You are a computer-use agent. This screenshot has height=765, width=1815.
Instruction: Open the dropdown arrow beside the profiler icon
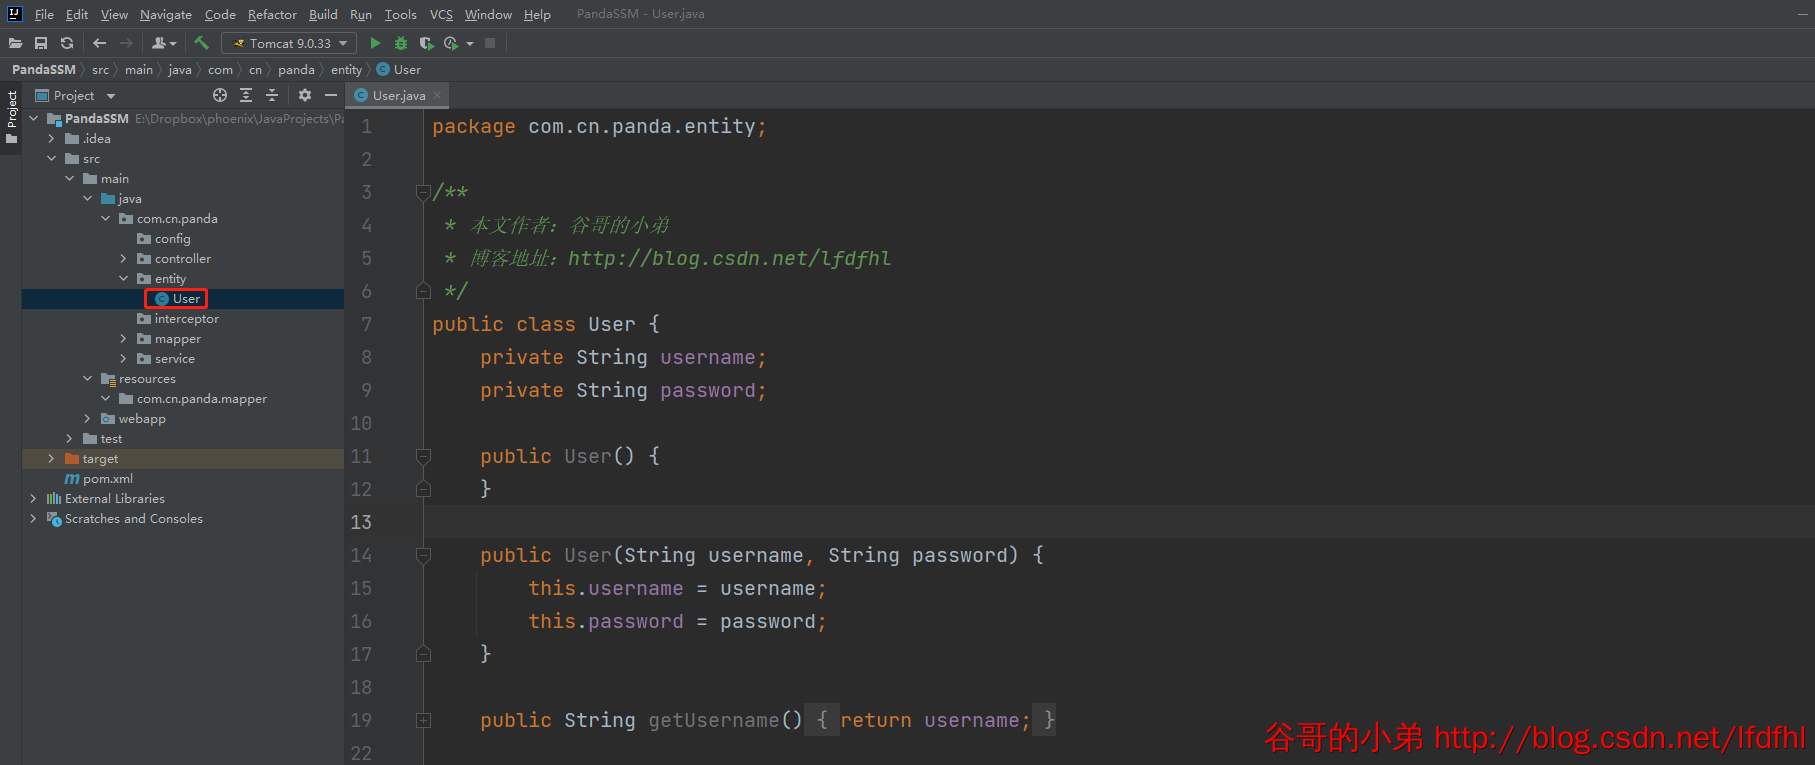click(x=470, y=44)
